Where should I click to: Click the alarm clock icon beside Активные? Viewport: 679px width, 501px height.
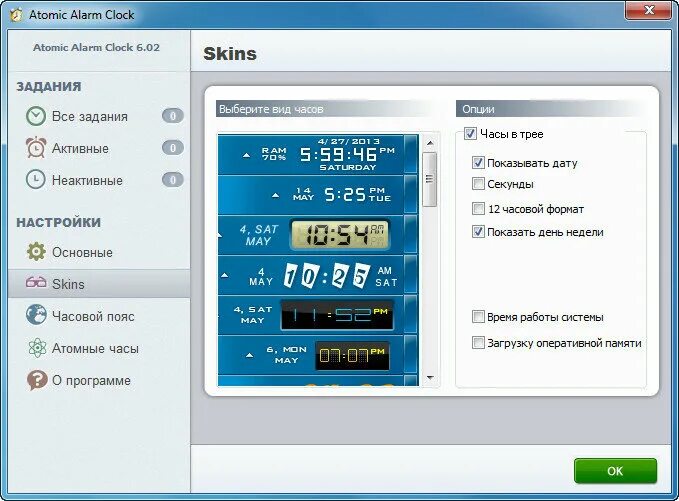(x=36, y=148)
